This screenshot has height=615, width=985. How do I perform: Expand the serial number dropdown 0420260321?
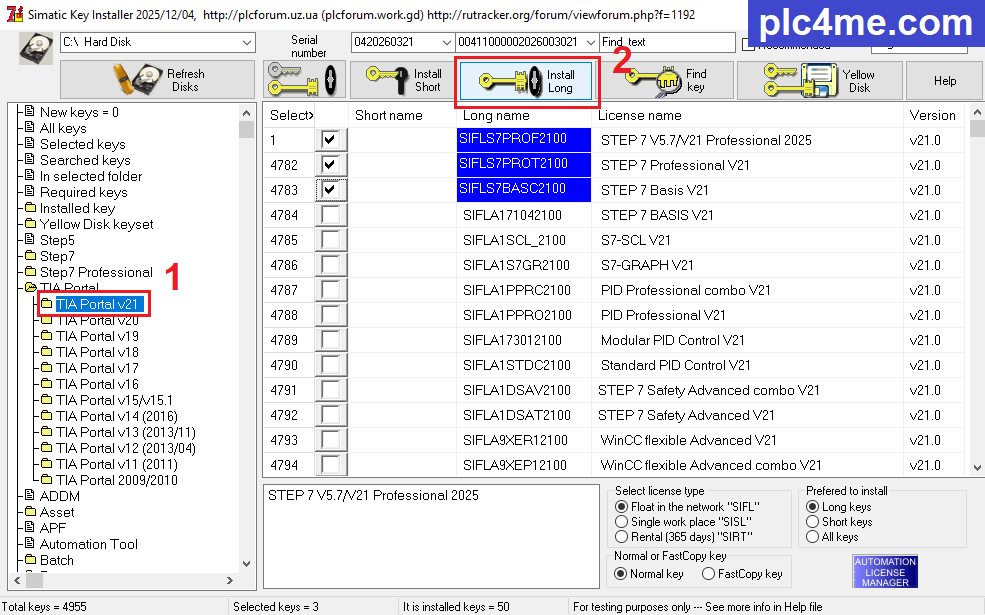pos(445,42)
